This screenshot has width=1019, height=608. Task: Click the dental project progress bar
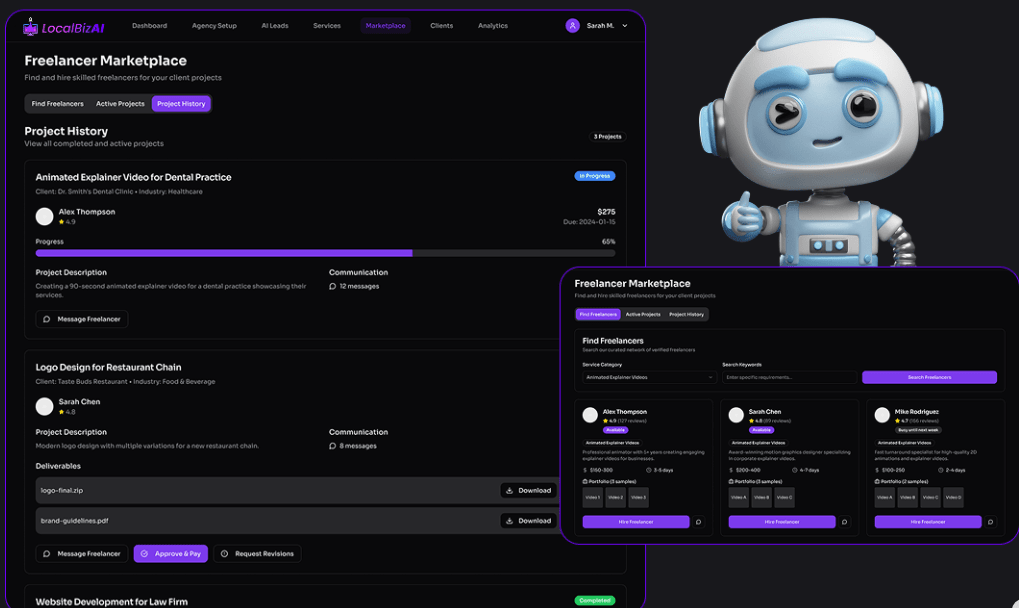325,253
